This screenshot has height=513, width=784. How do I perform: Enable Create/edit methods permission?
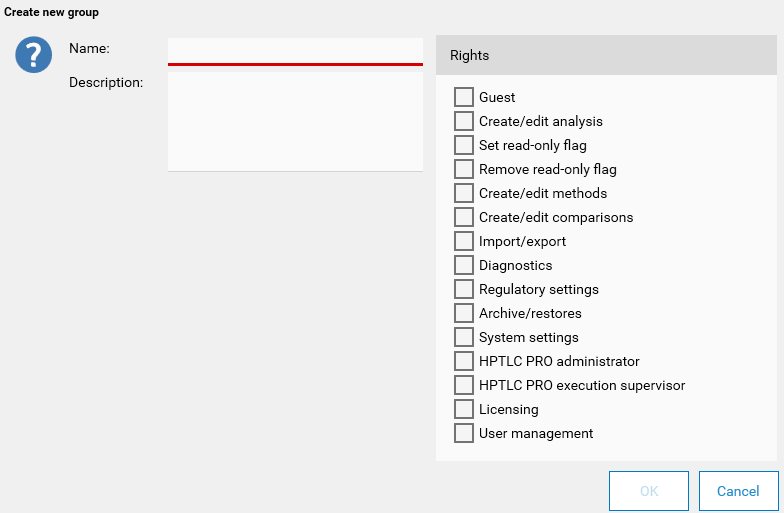464,193
